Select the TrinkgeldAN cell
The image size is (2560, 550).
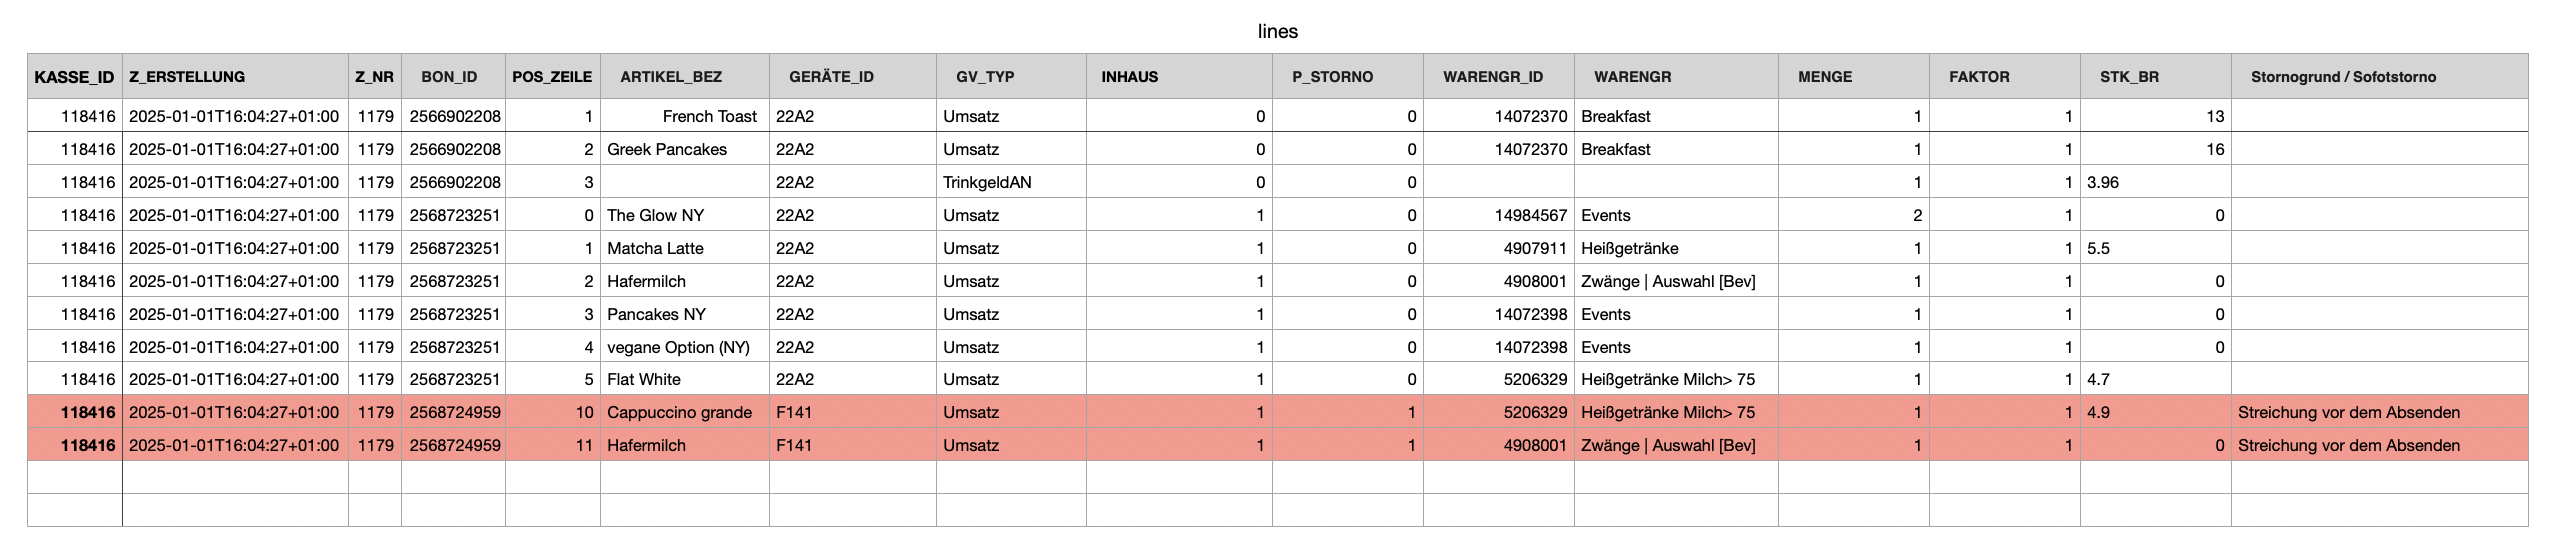pyautogui.click(x=987, y=182)
